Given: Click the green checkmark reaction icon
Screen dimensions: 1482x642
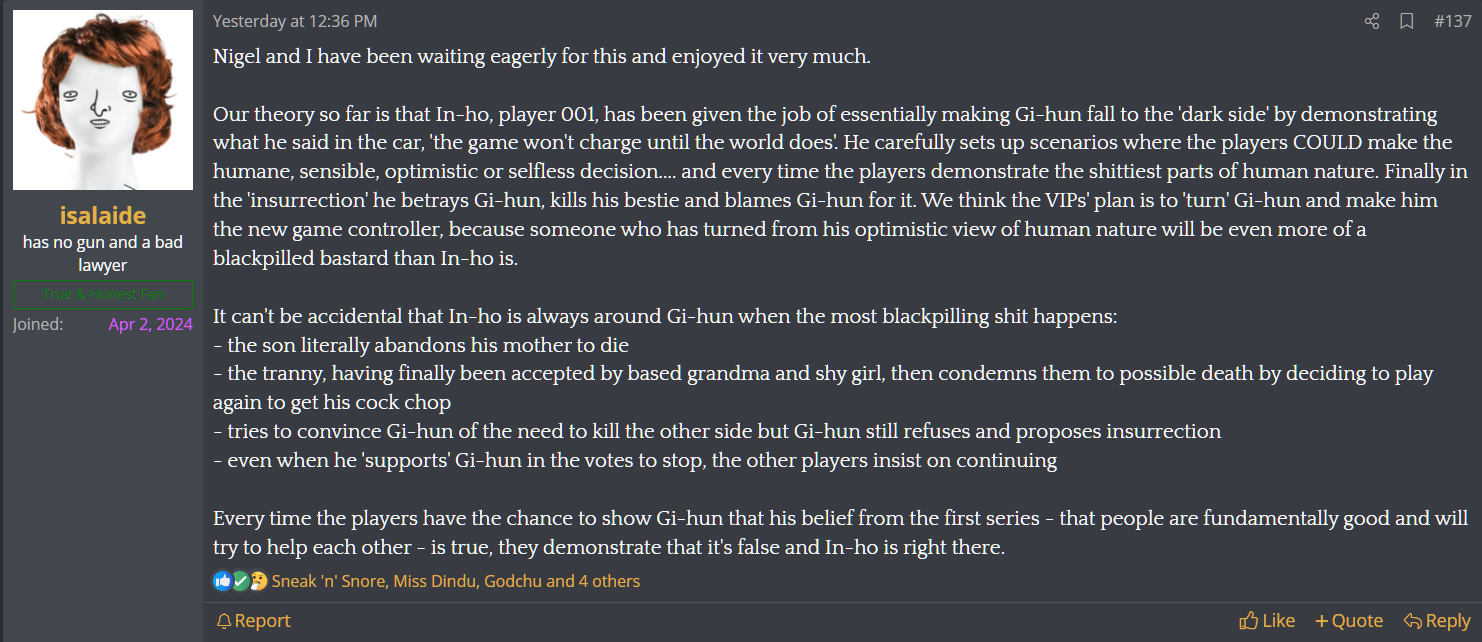Looking at the screenshot, I should 240,581.
